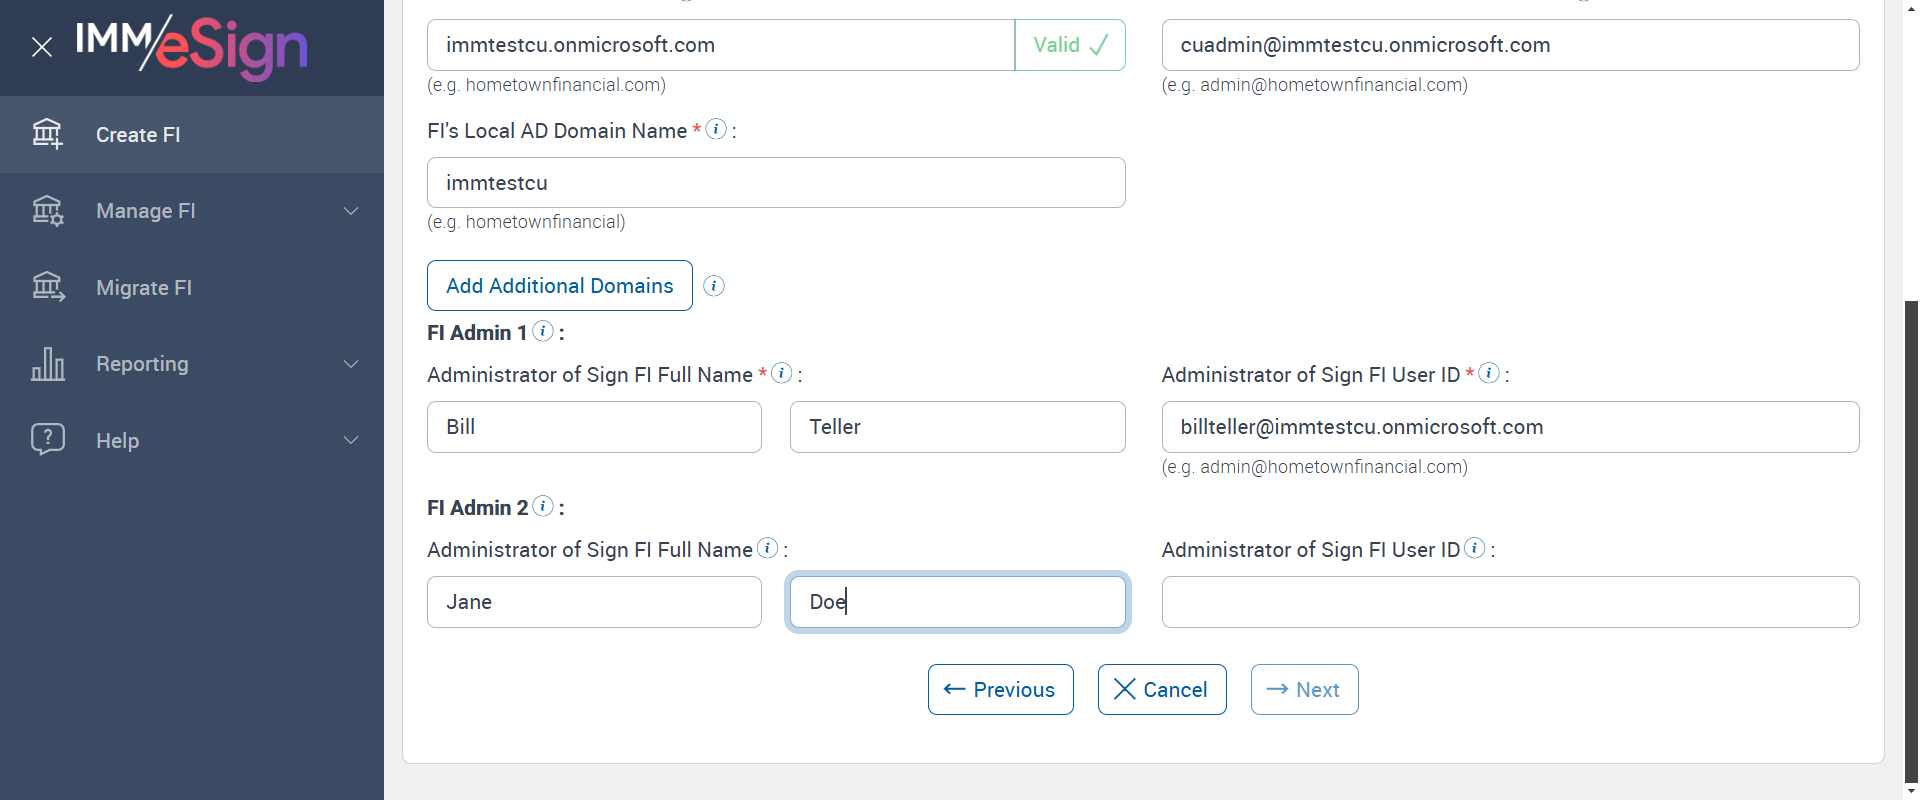Screen dimensions: 1920x800
Task: Click info icon beside Admin 1 Full Name
Action: pos(782,373)
